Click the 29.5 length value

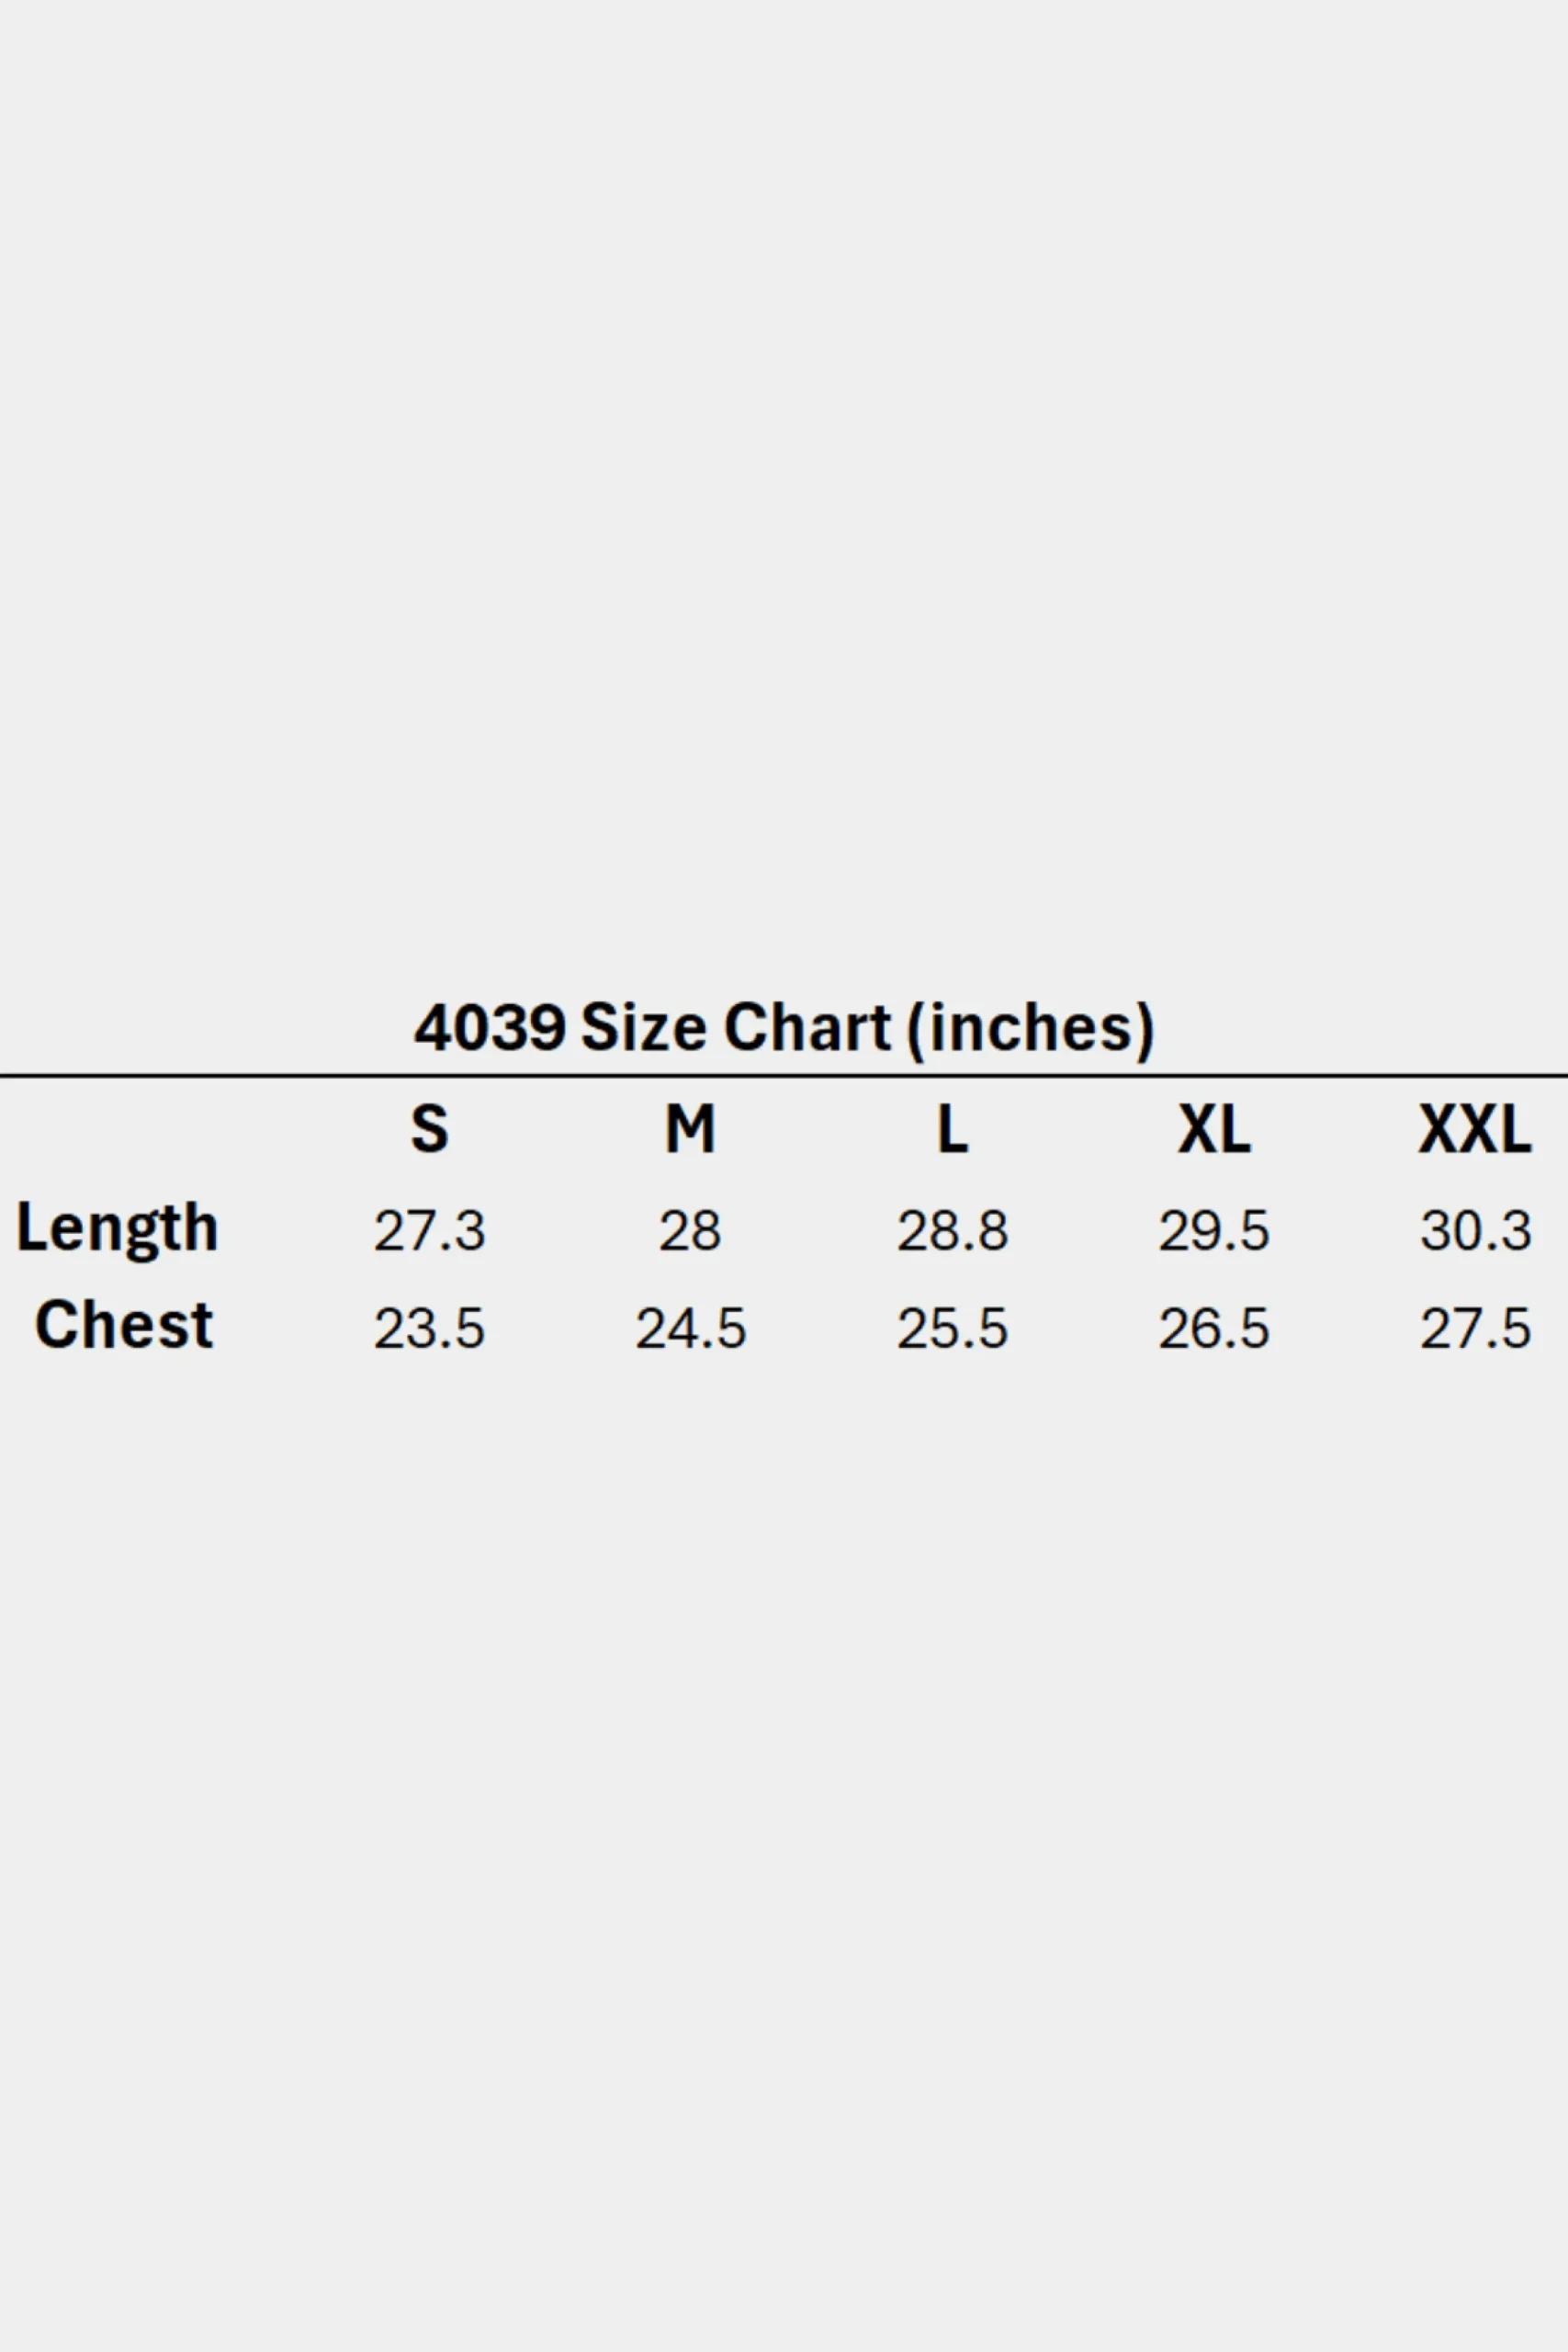pyautogui.click(x=1214, y=1231)
